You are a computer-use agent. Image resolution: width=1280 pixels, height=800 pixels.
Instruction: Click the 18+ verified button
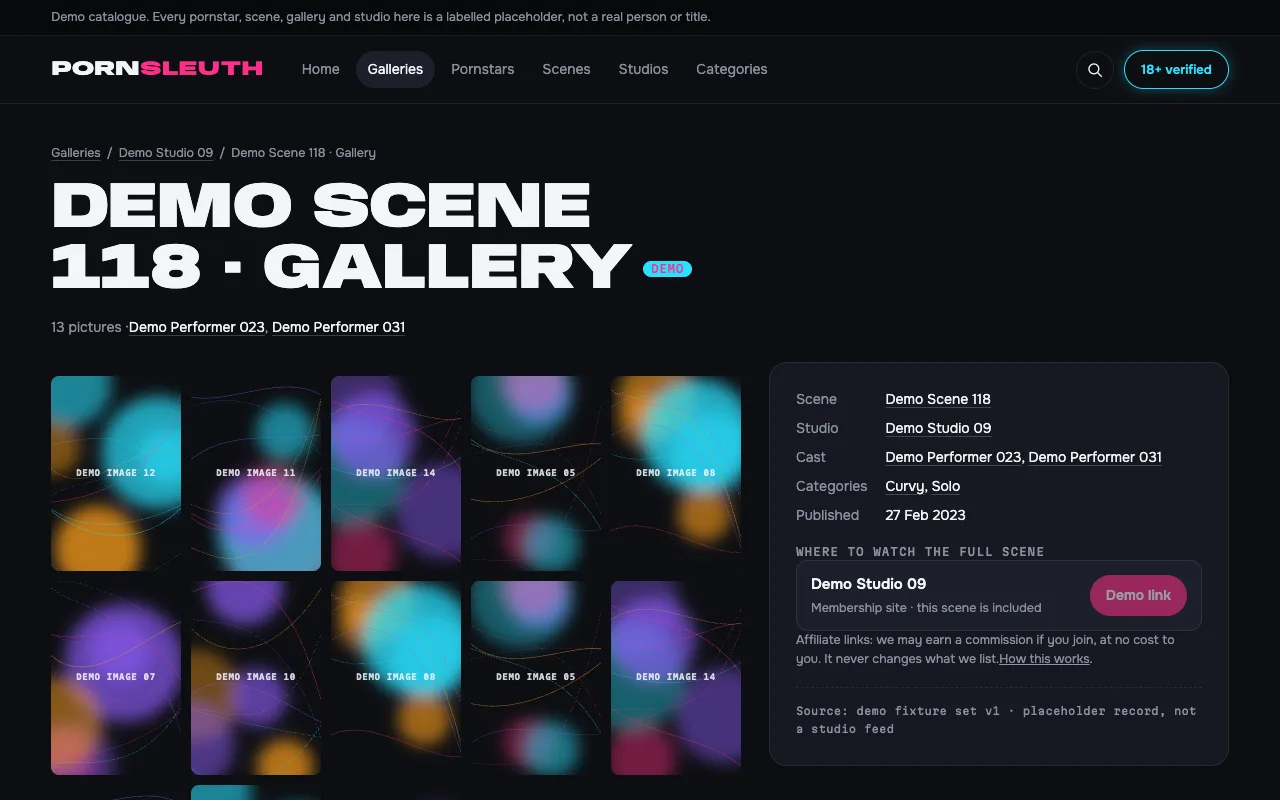tap(1176, 70)
